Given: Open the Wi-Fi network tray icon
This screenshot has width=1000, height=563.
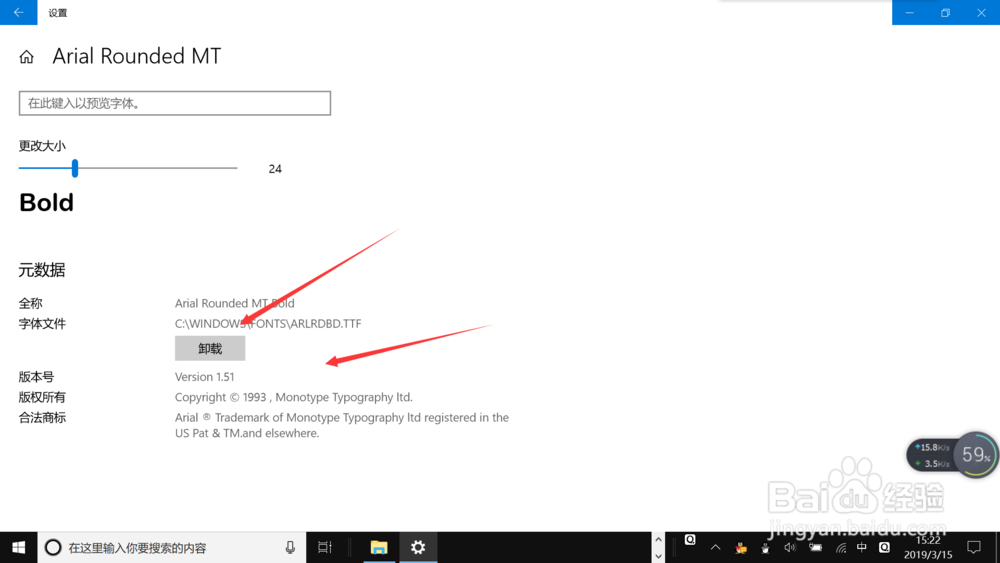Looking at the screenshot, I should point(841,548).
